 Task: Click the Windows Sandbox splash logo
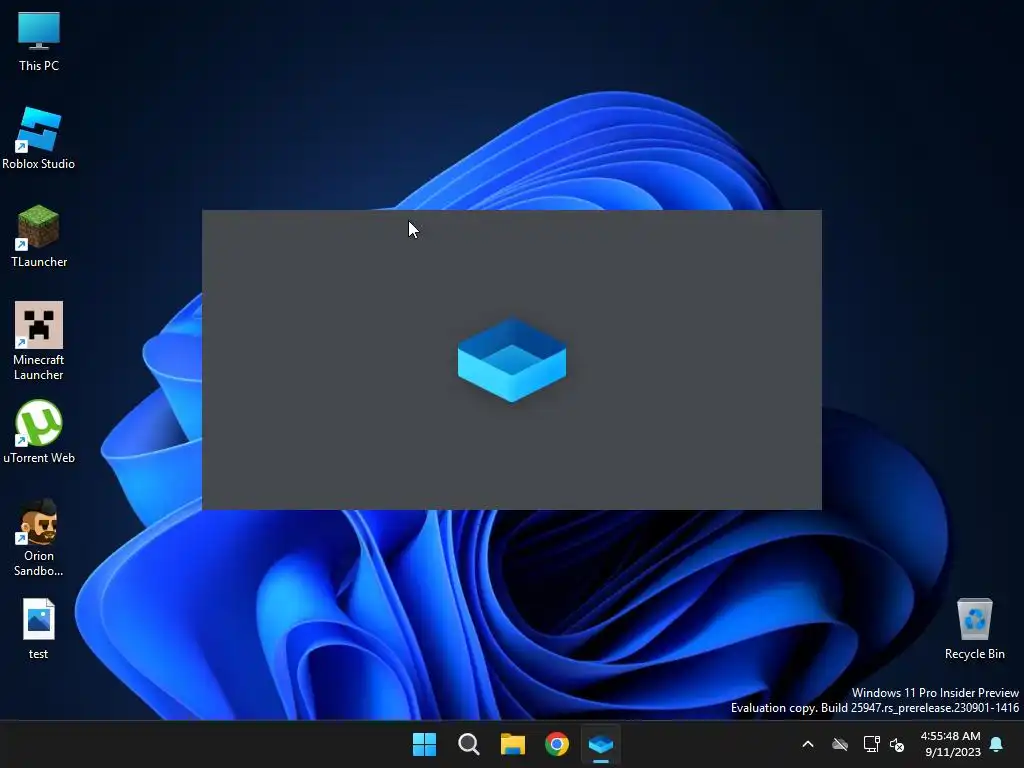point(512,360)
